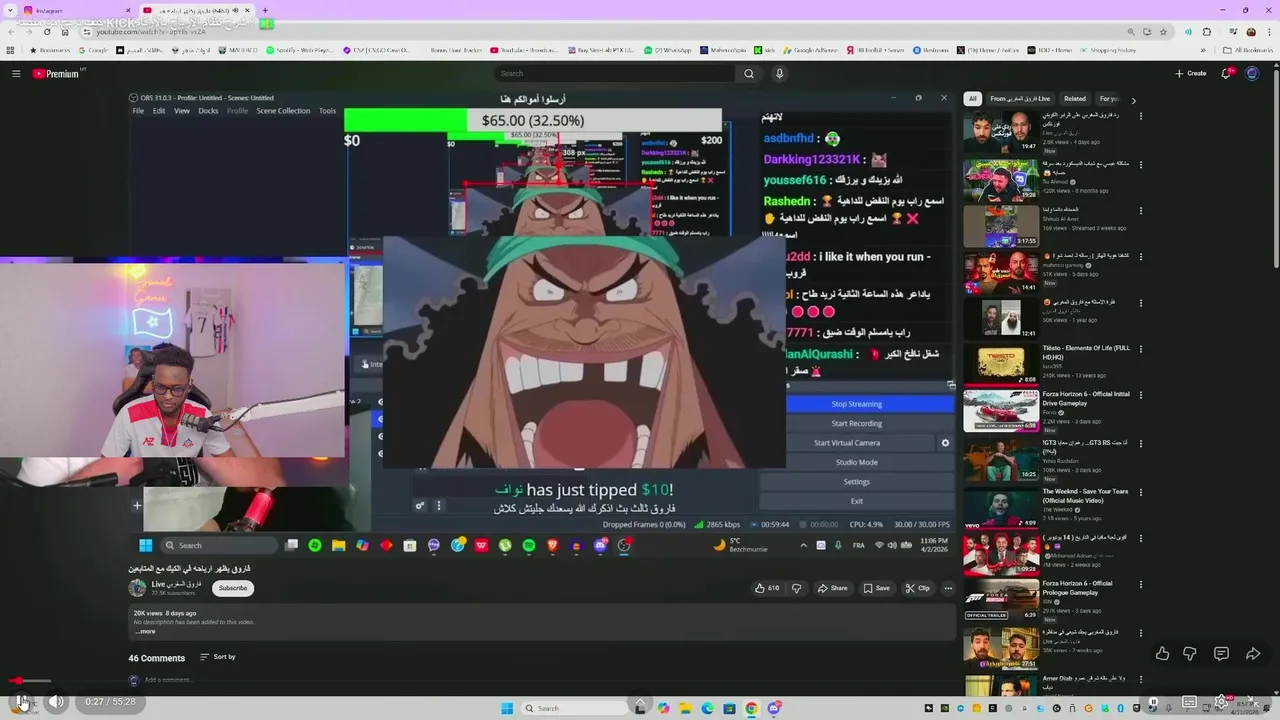Open gear beside Start Virtual Camera
This screenshot has width=1280, height=720.
[945, 443]
